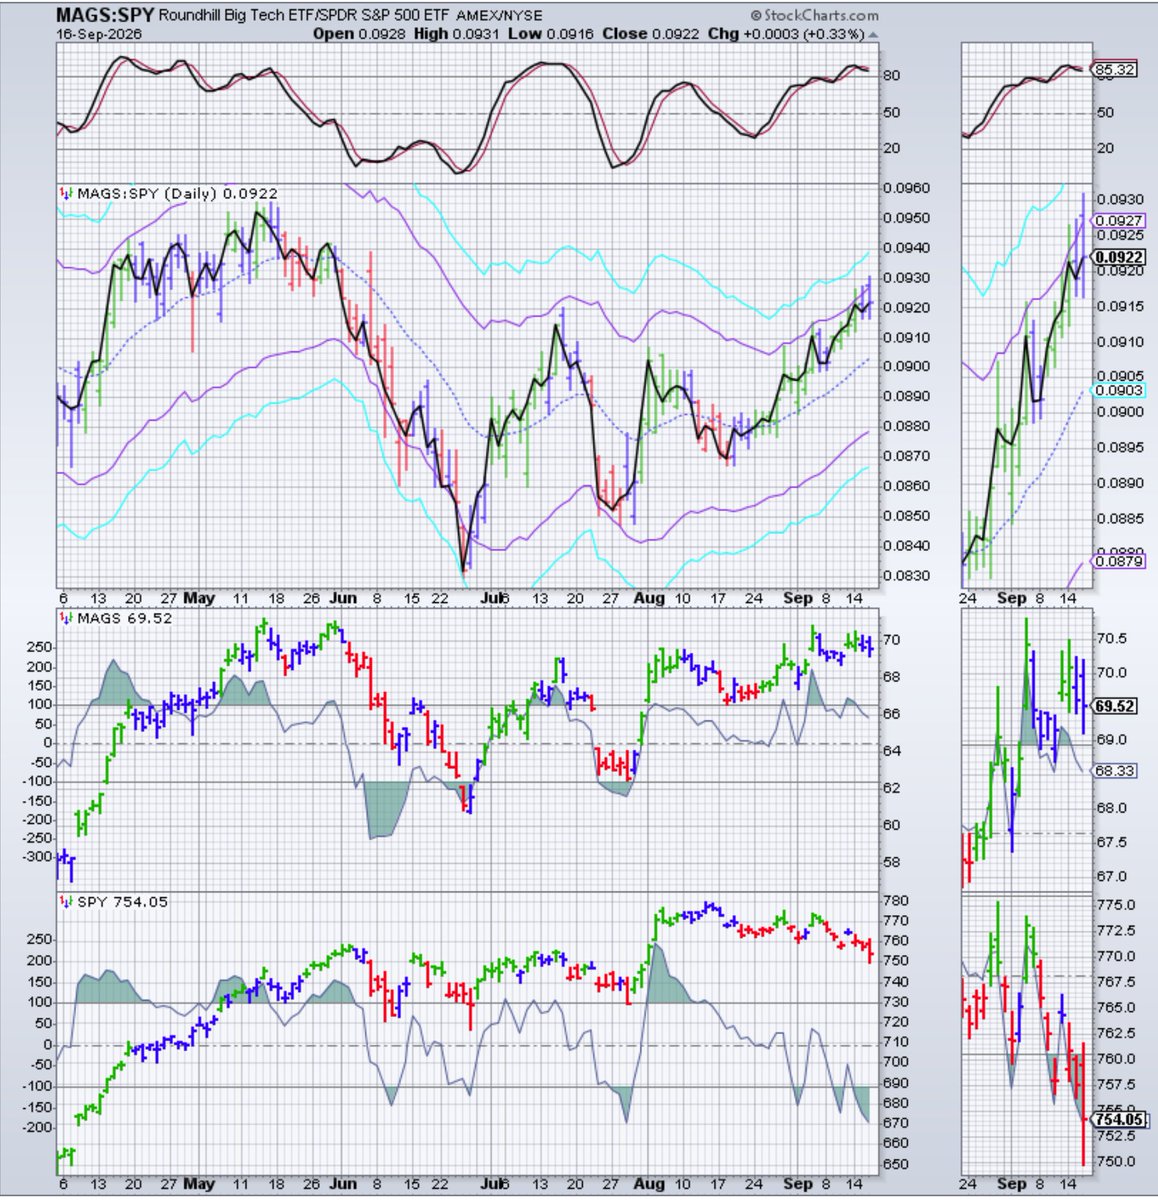This screenshot has width=1158, height=1200.
Task: Click the 772.5 SPY zoom axis label
Action: click(x=1116, y=931)
